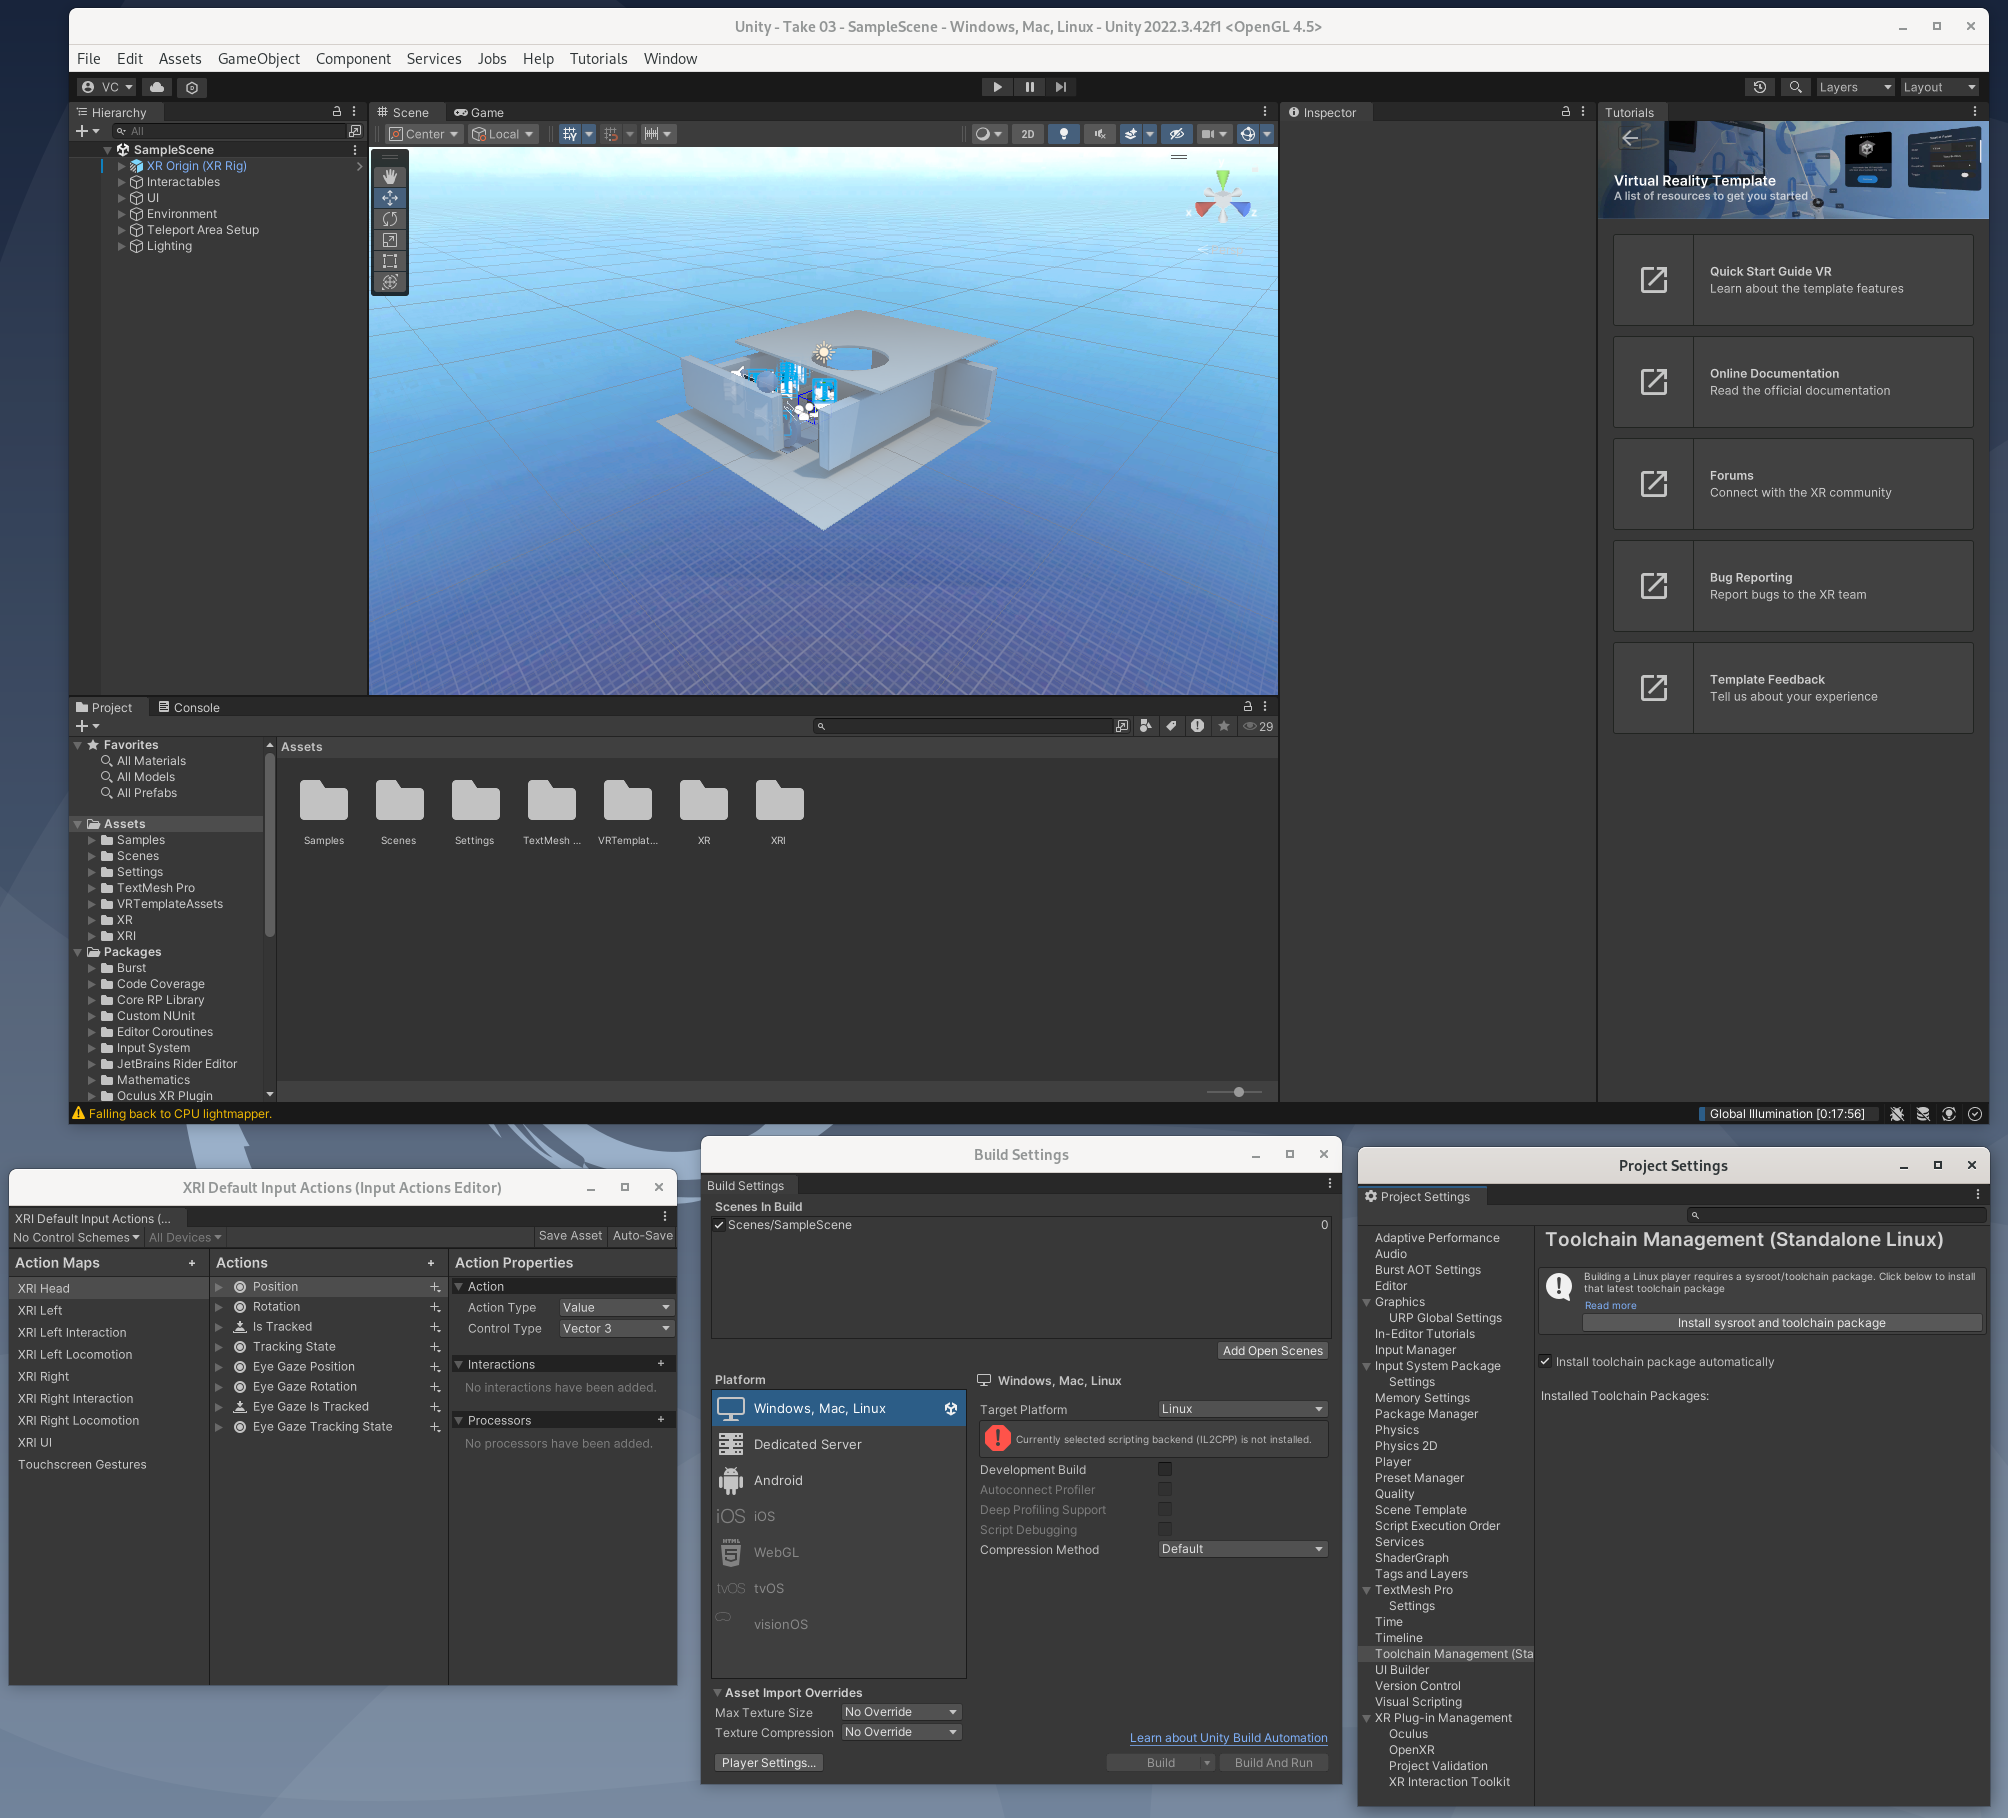This screenshot has width=2008, height=1818.
Task: Toggle scene lighting bulb icon
Action: pyautogui.click(x=1063, y=134)
